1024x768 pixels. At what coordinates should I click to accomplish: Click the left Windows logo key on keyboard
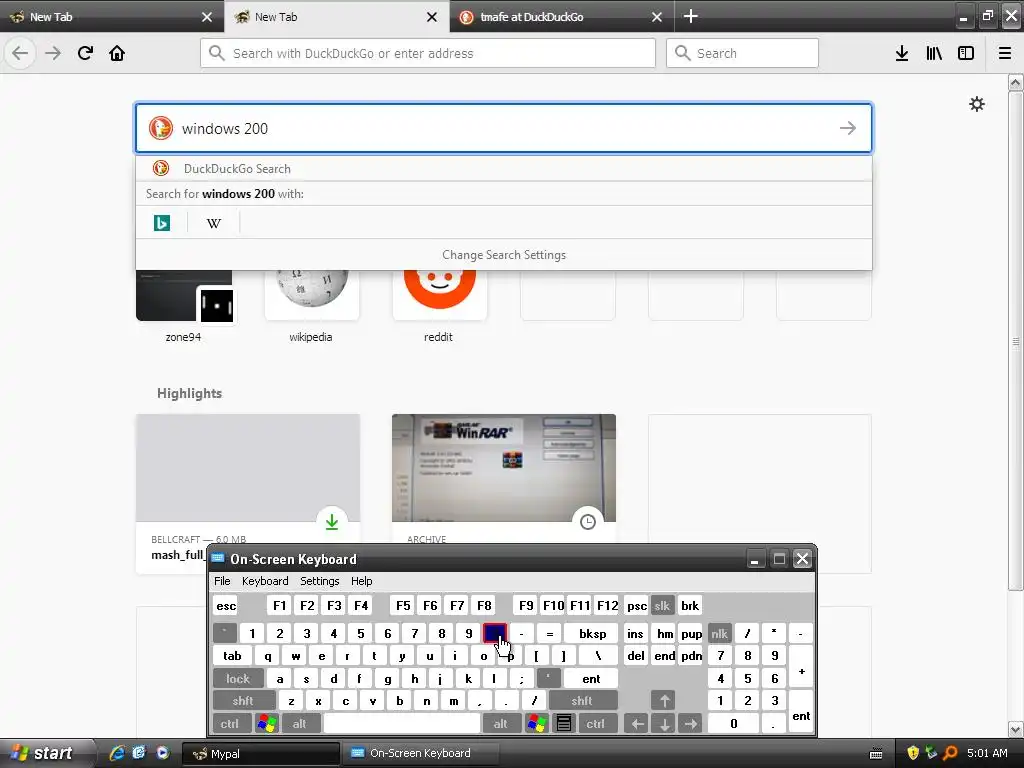point(267,724)
